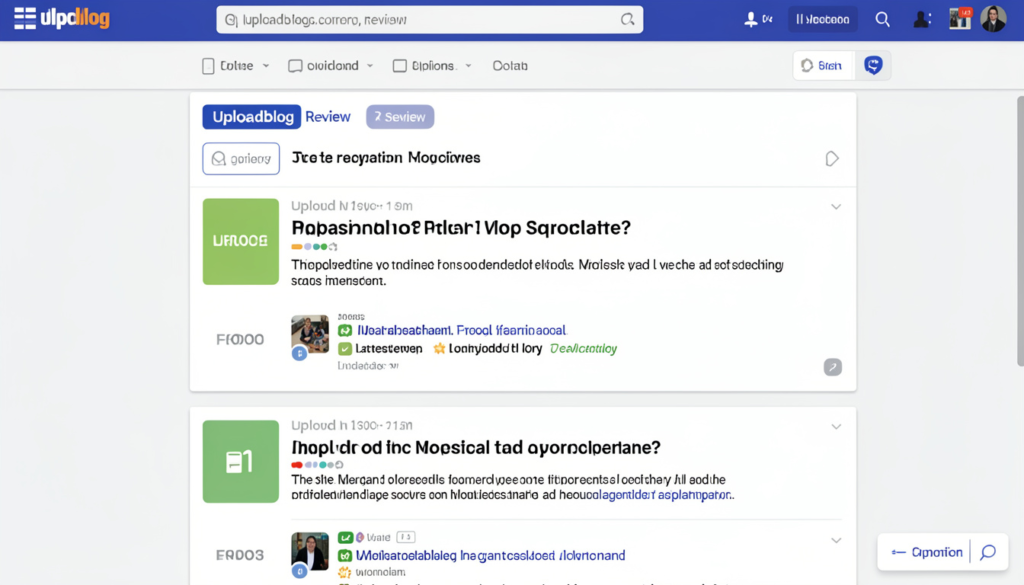Viewport: 1024px width, 585px height.
Task: Open the hamburger menu beside the ulpdlog logo
Action: click(x=23, y=17)
